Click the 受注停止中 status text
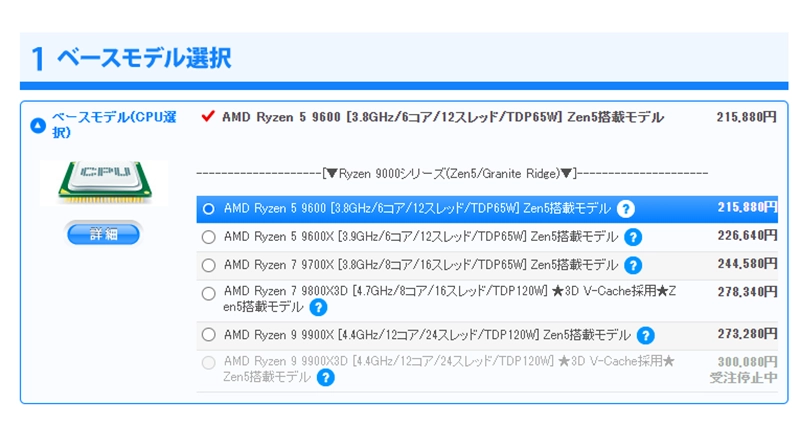 (x=744, y=378)
